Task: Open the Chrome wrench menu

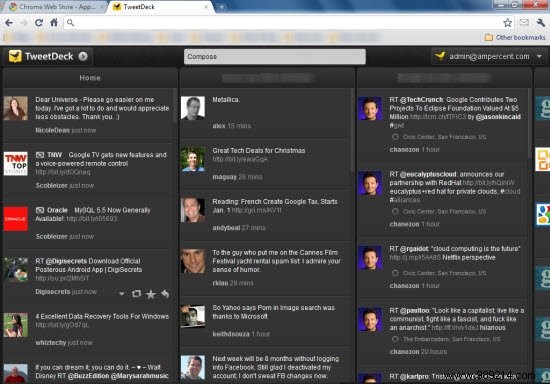Action: [x=541, y=23]
